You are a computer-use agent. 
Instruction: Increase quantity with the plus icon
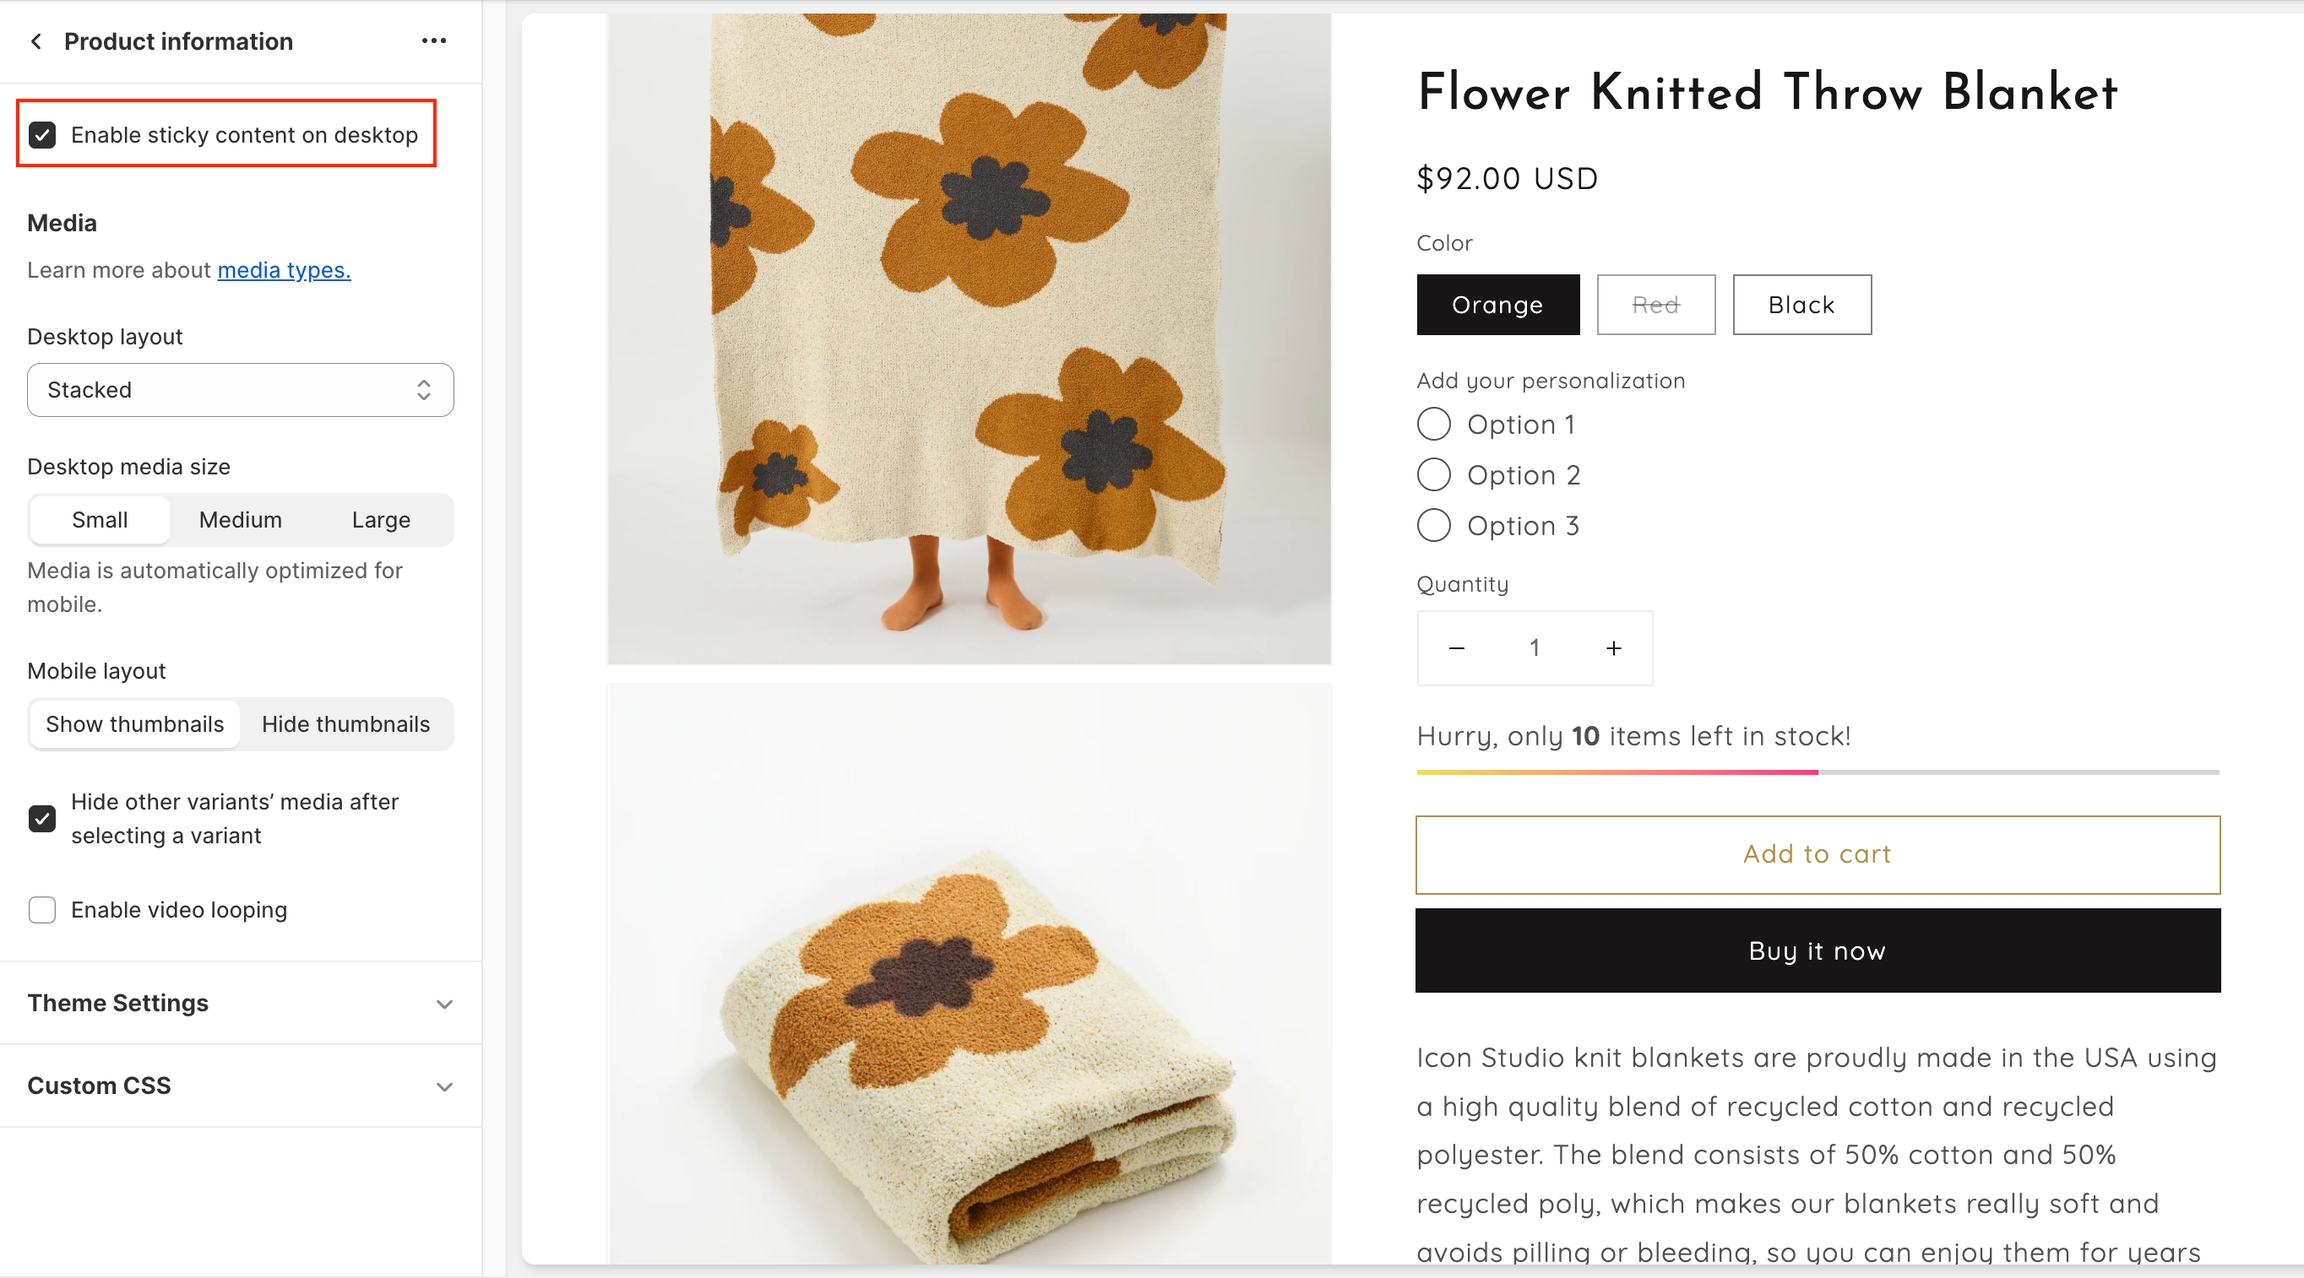(x=1613, y=648)
